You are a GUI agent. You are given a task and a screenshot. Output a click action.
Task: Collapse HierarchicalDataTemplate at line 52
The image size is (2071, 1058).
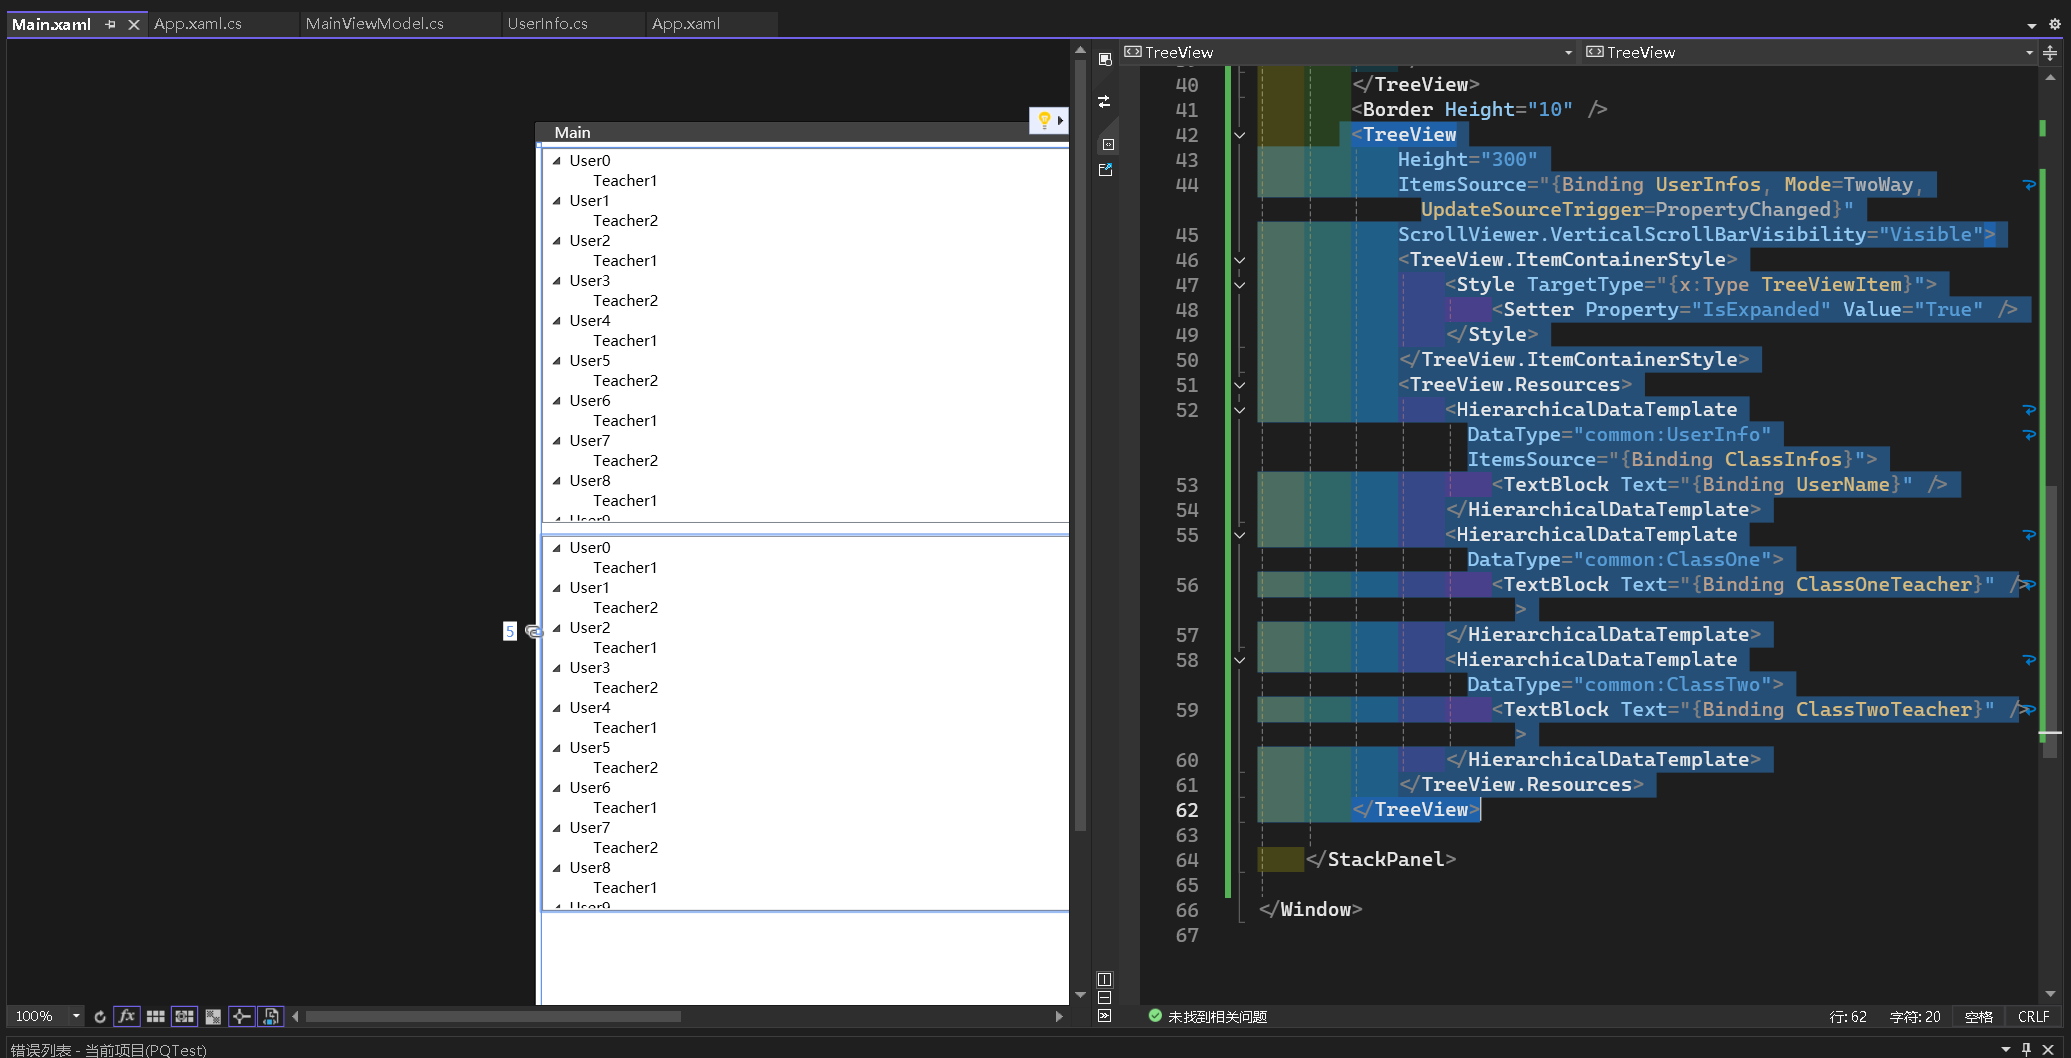(1240, 410)
